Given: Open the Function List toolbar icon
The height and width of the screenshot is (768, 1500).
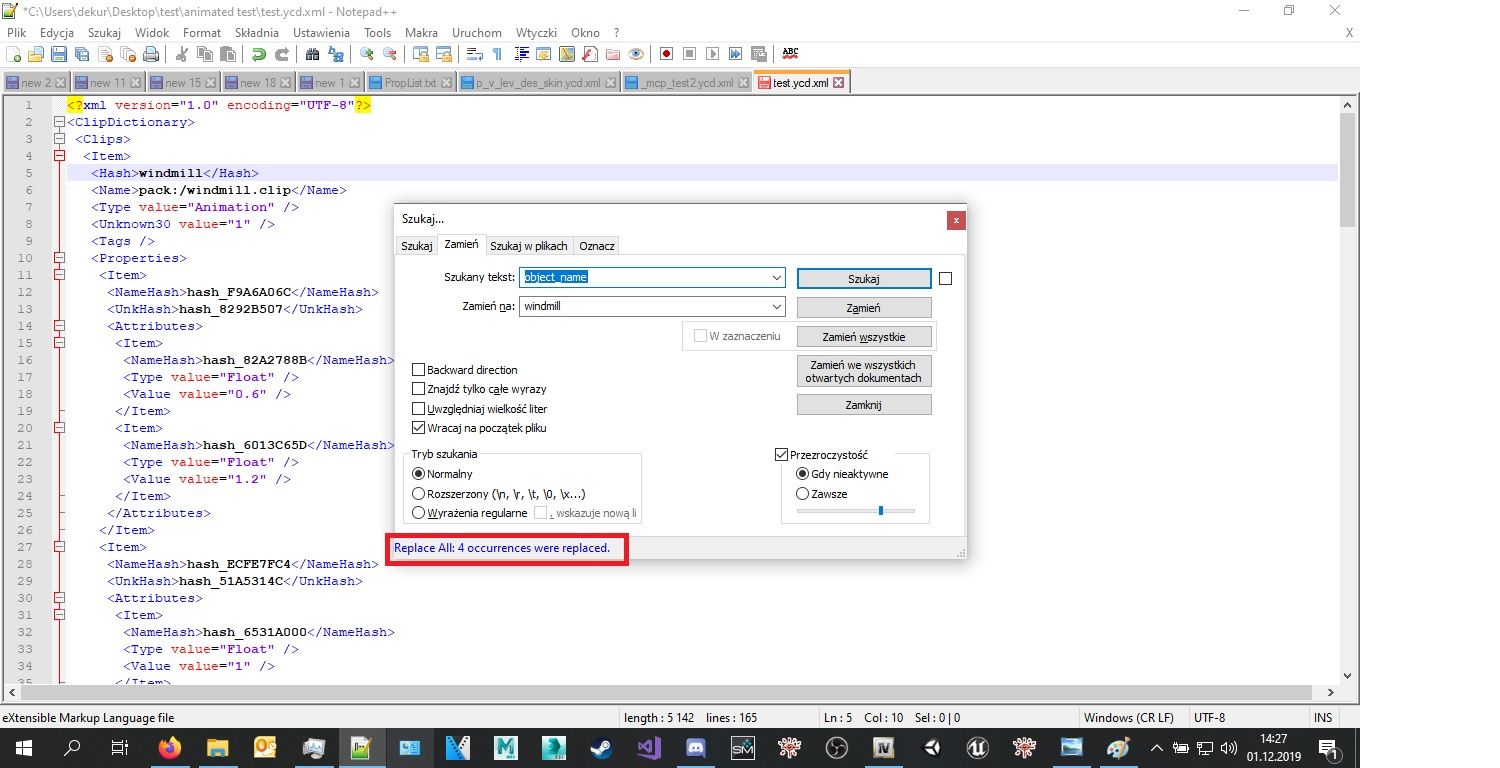Looking at the screenshot, I should click(590, 54).
